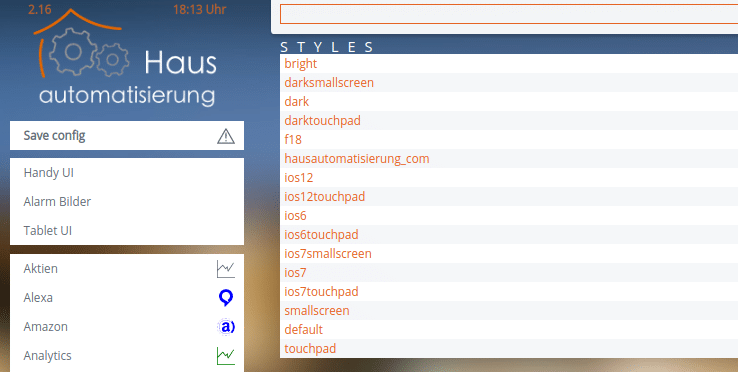Screen dimensions: 738x372
Task: Focus the command input field at top
Action: (509, 14)
